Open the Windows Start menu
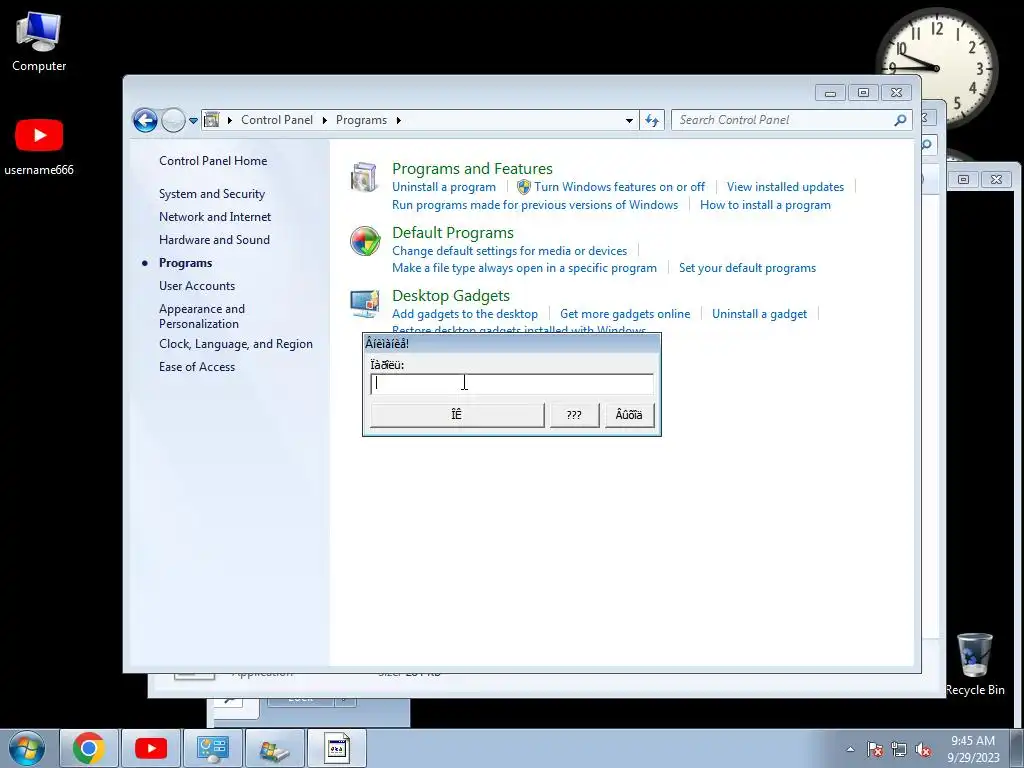The width and height of the screenshot is (1024, 768). 26,748
